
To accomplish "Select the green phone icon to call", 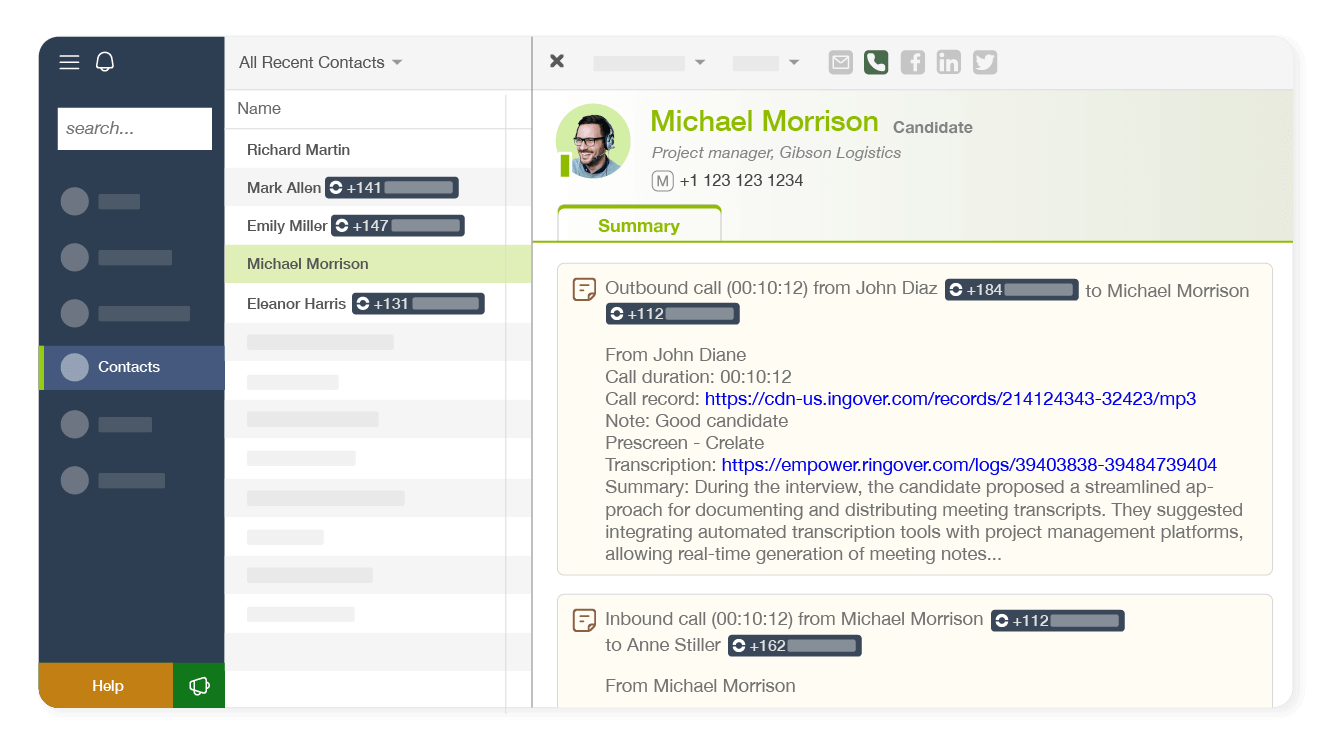I will [876, 61].
